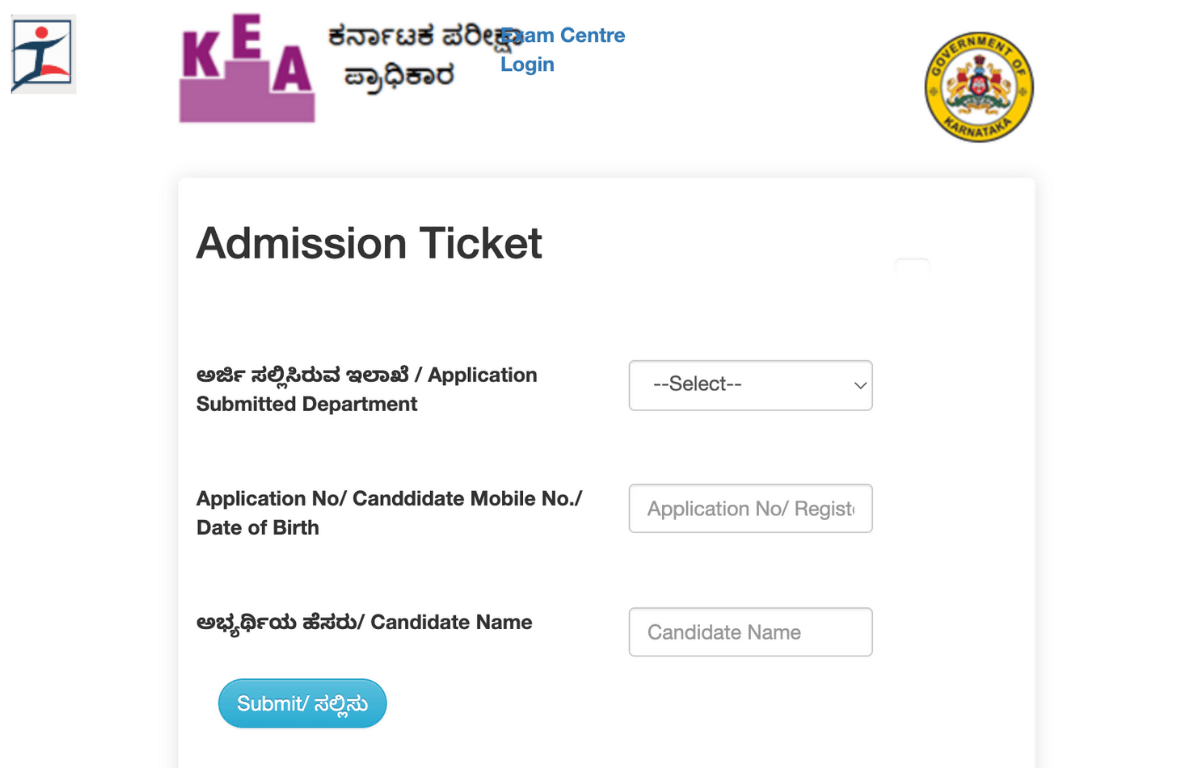Viewport: 1200px width, 768px height.
Task: Click the faint empty box beside Admission Ticket
Action: [x=912, y=266]
